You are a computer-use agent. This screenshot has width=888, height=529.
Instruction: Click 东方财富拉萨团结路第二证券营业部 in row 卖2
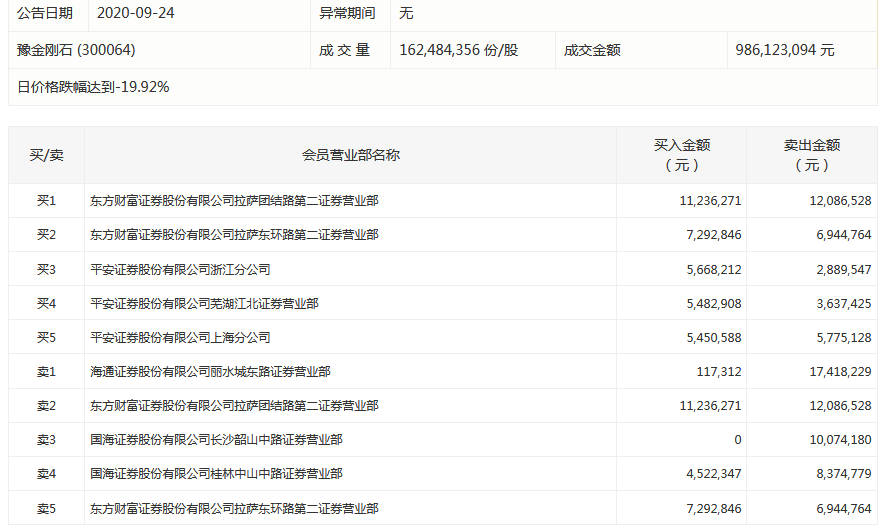(234, 405)
